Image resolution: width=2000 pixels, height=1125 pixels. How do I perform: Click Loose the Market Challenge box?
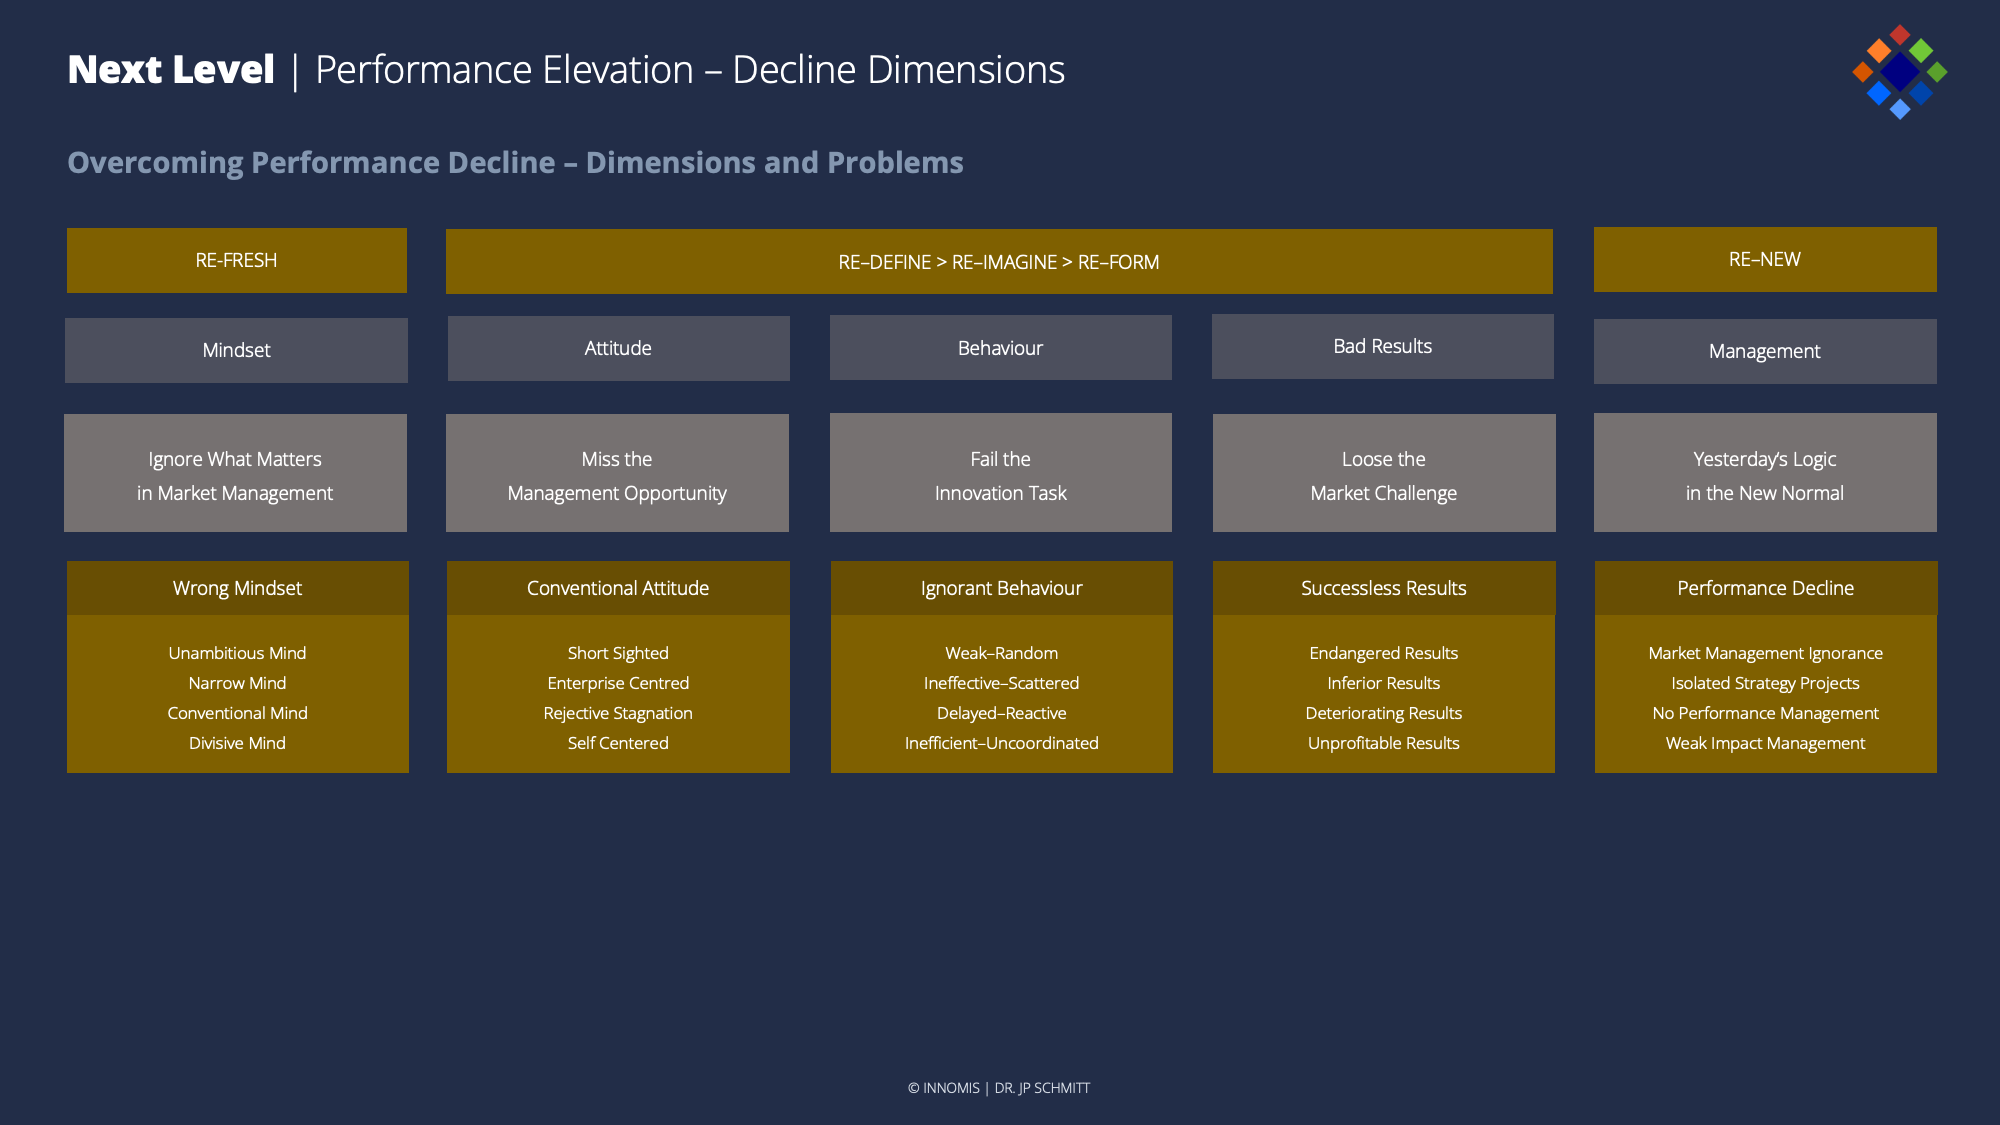click(x=1383, y=474)
